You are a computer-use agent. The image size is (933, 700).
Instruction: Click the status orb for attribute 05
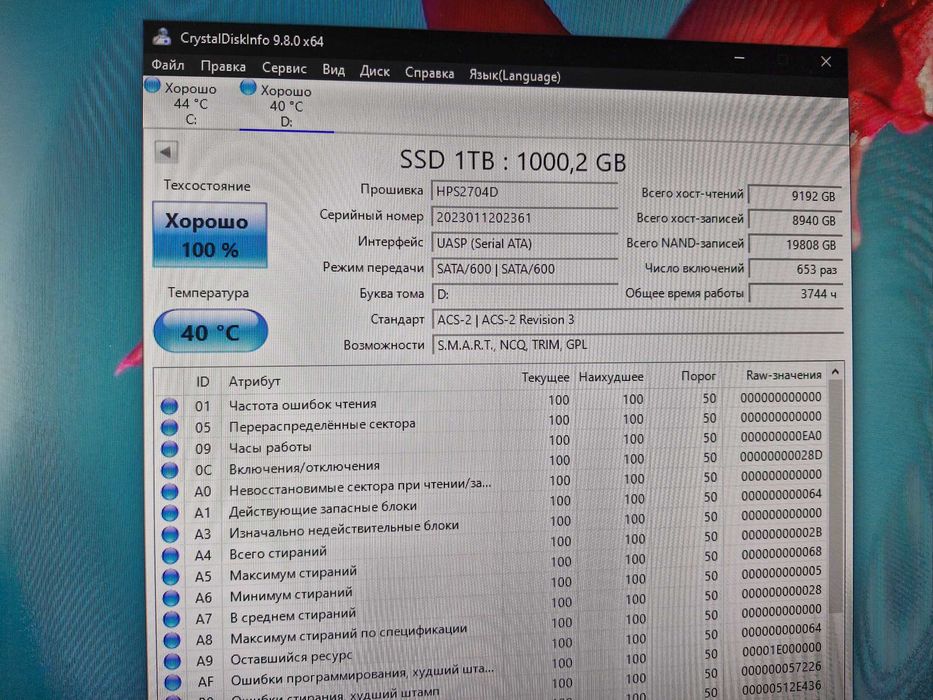170,427
